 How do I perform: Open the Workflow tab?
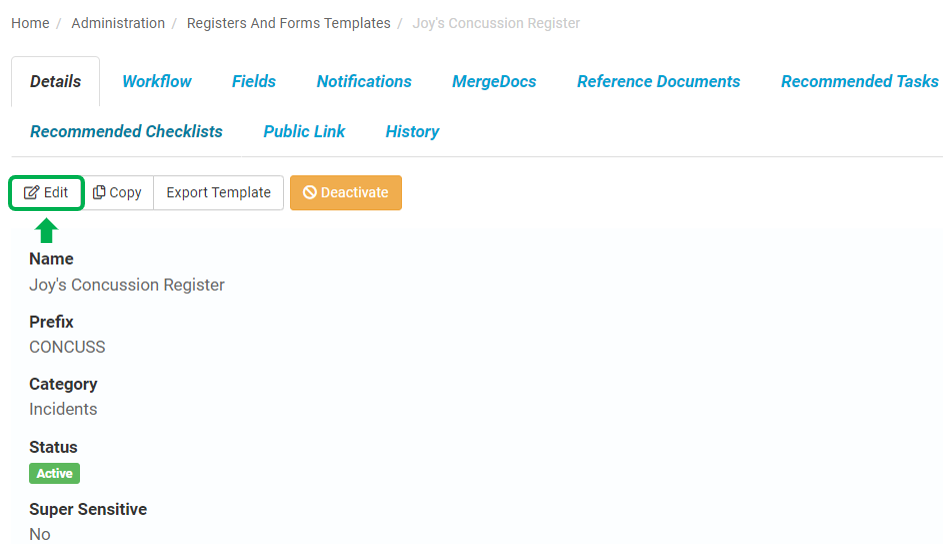[x=156, y=81]
